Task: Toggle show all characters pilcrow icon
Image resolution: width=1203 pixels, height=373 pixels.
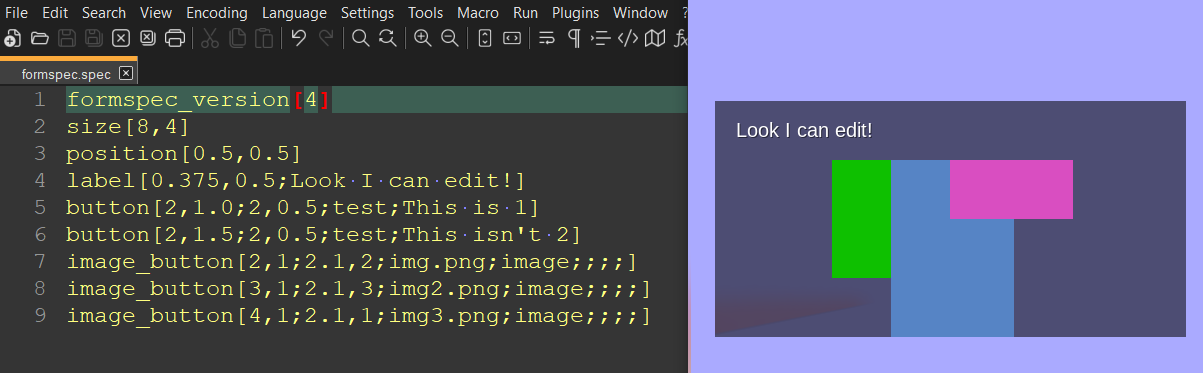Action: 574,39
